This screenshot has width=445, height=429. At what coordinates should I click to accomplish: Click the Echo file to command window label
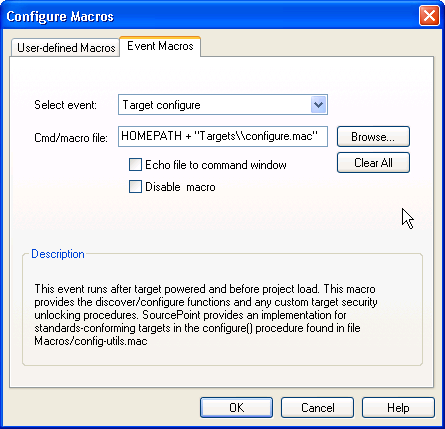point(216,165)
